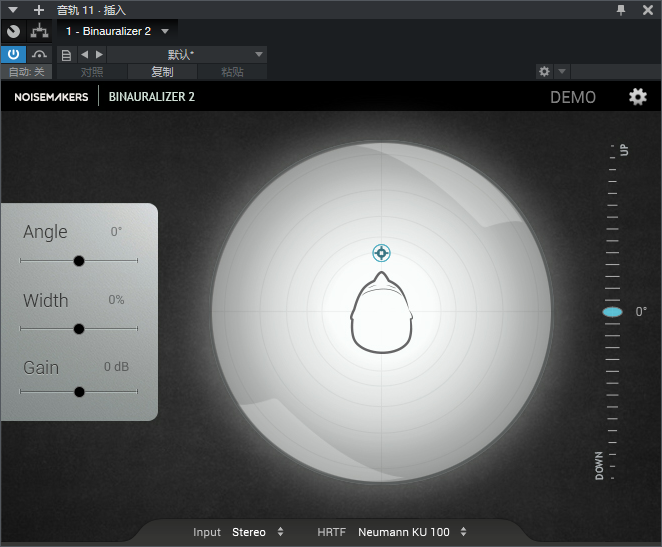Open the Input Stereo selector
The height and width of the screenshot is (547, 662).
pos(249,532)
